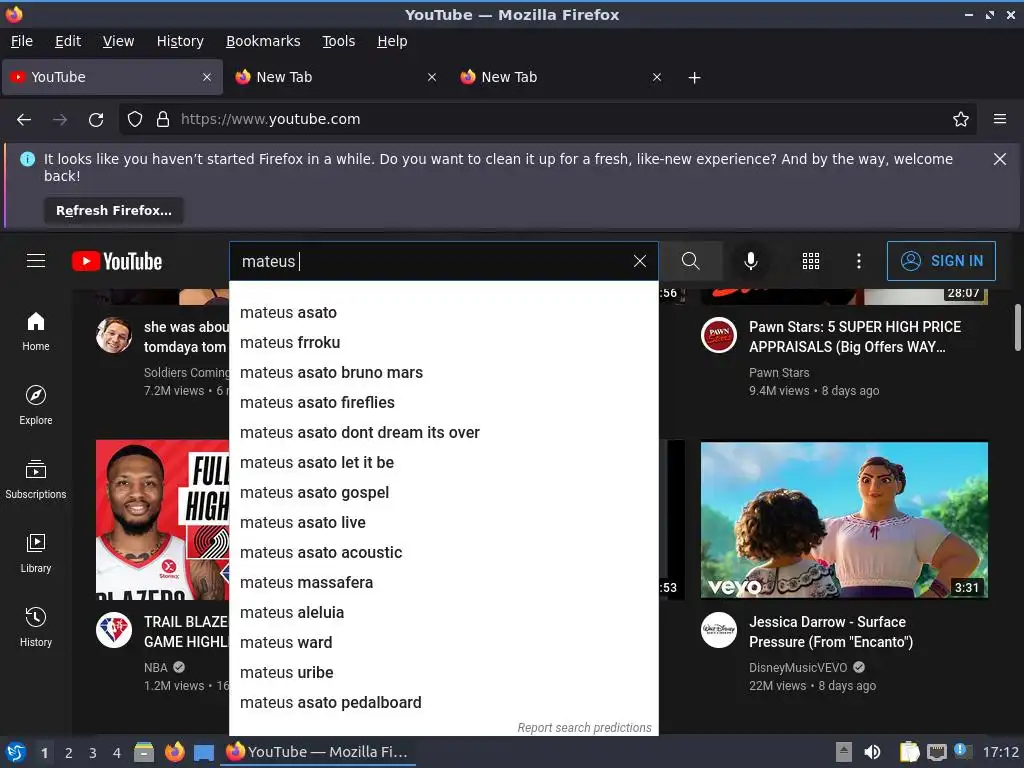This screenshot has height=768, width=1024.
Task: Switch to the first New Tab
Action: pos(336,77)
